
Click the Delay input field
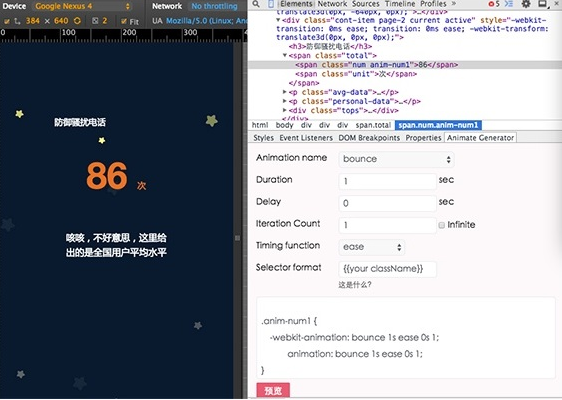click(x=387, y=203)
